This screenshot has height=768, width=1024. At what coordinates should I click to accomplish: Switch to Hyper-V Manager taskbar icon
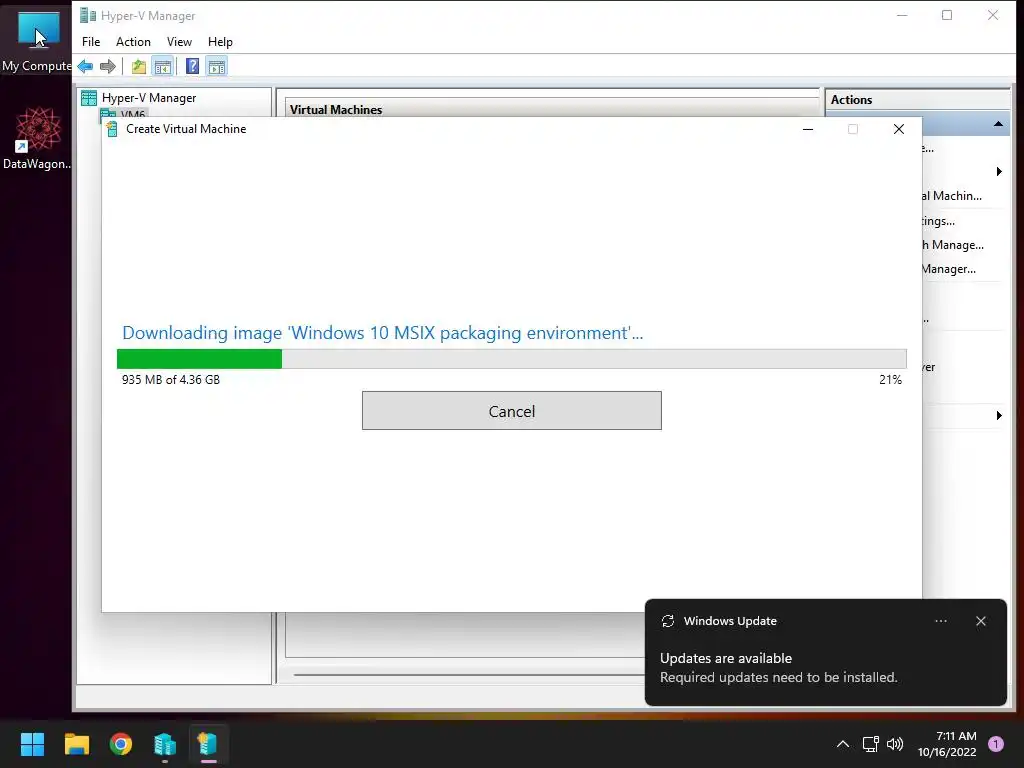165,744
